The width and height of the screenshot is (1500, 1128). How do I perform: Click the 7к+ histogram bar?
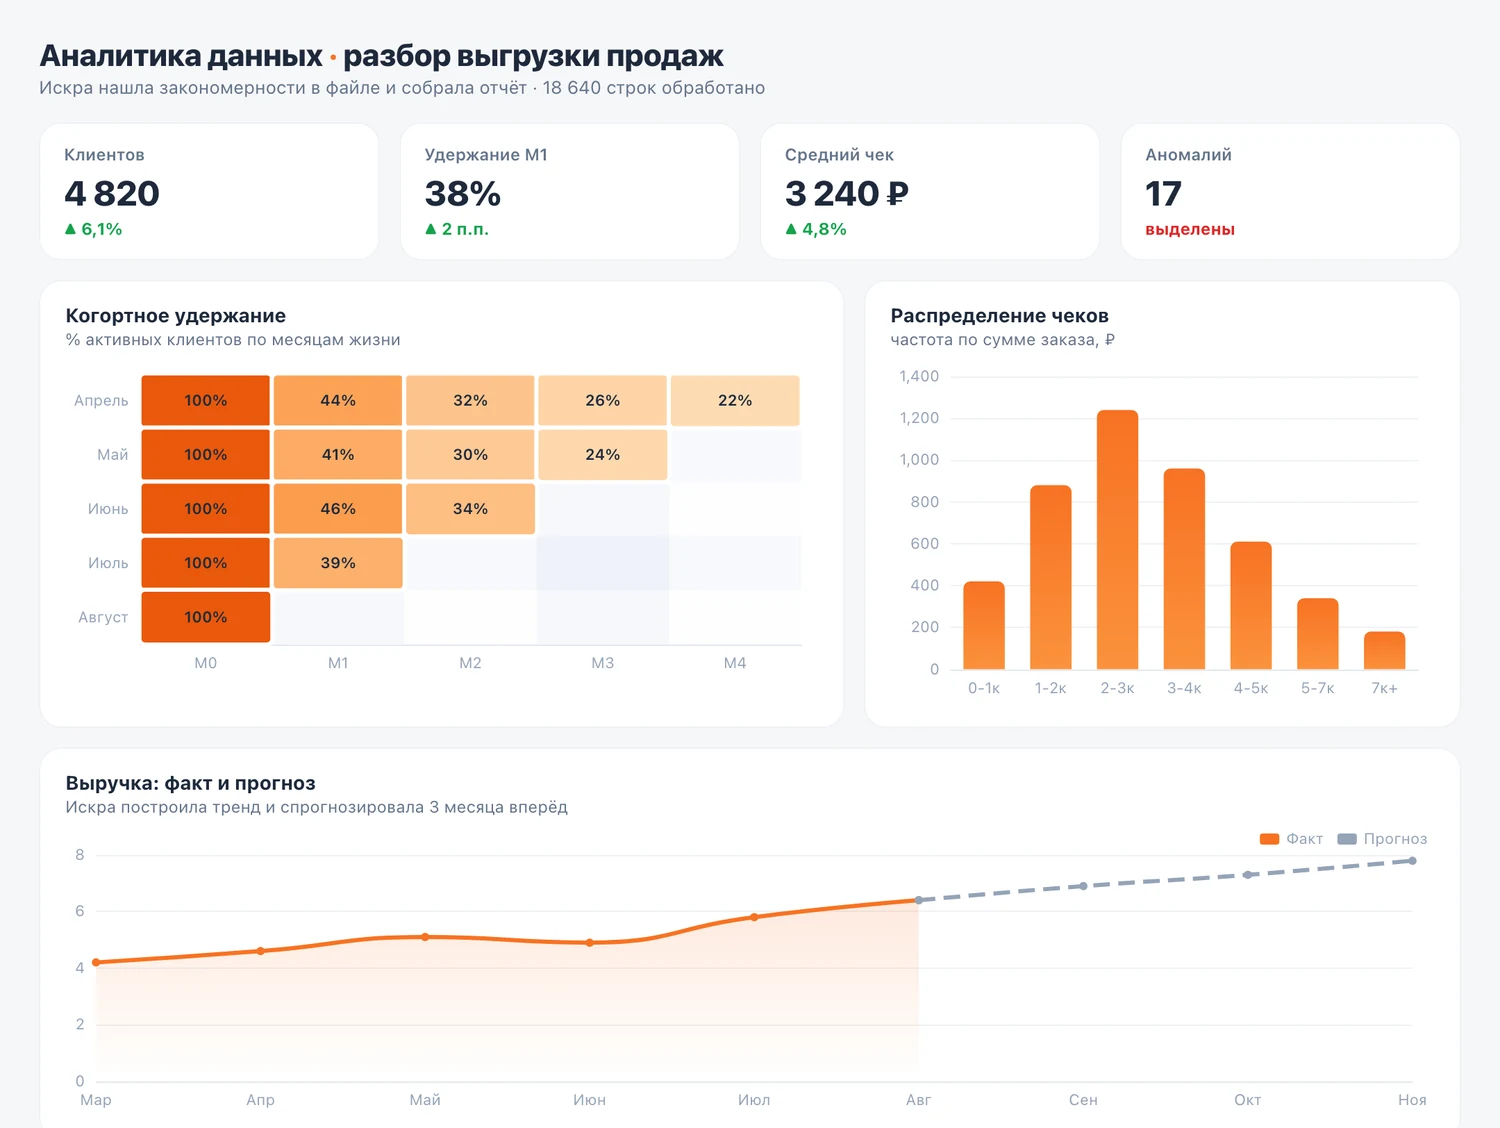[x=1385, y=650]
